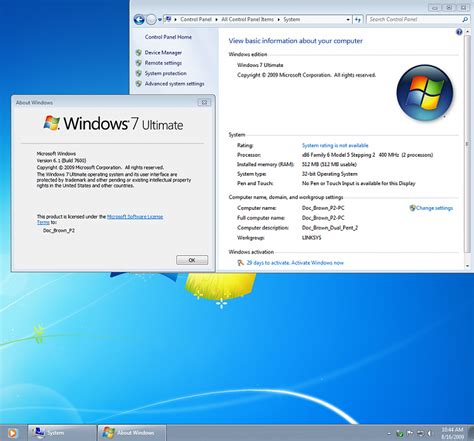The height and width of the screenshot is (441, 474).
Task: Select Control Panel breadcrumb in address bar
Action: (196, 20)
